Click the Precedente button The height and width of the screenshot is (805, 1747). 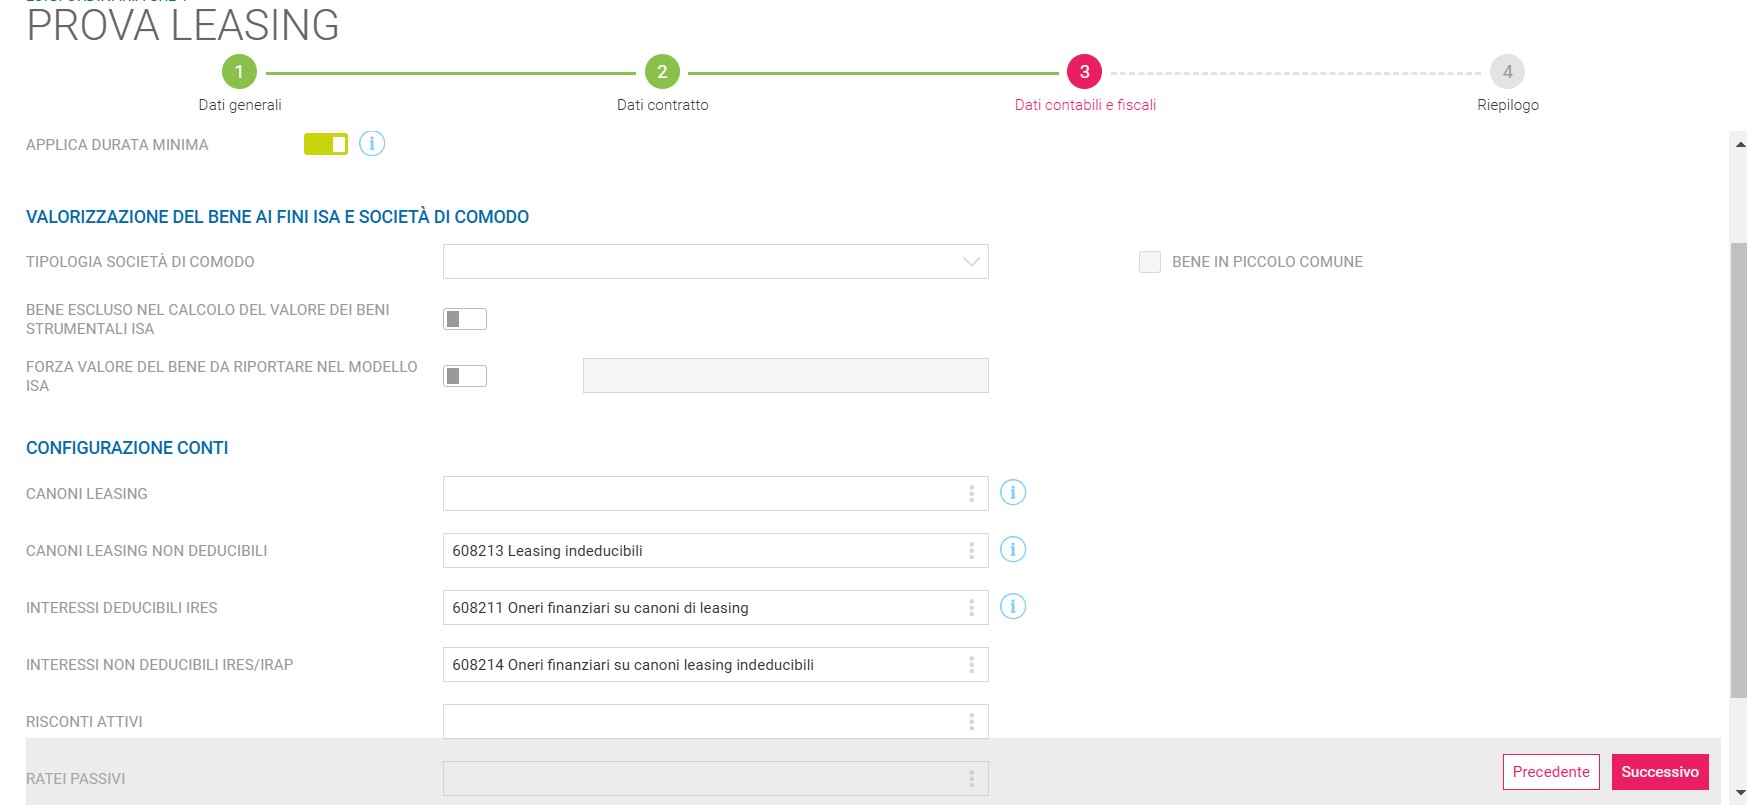point(1551,772)
